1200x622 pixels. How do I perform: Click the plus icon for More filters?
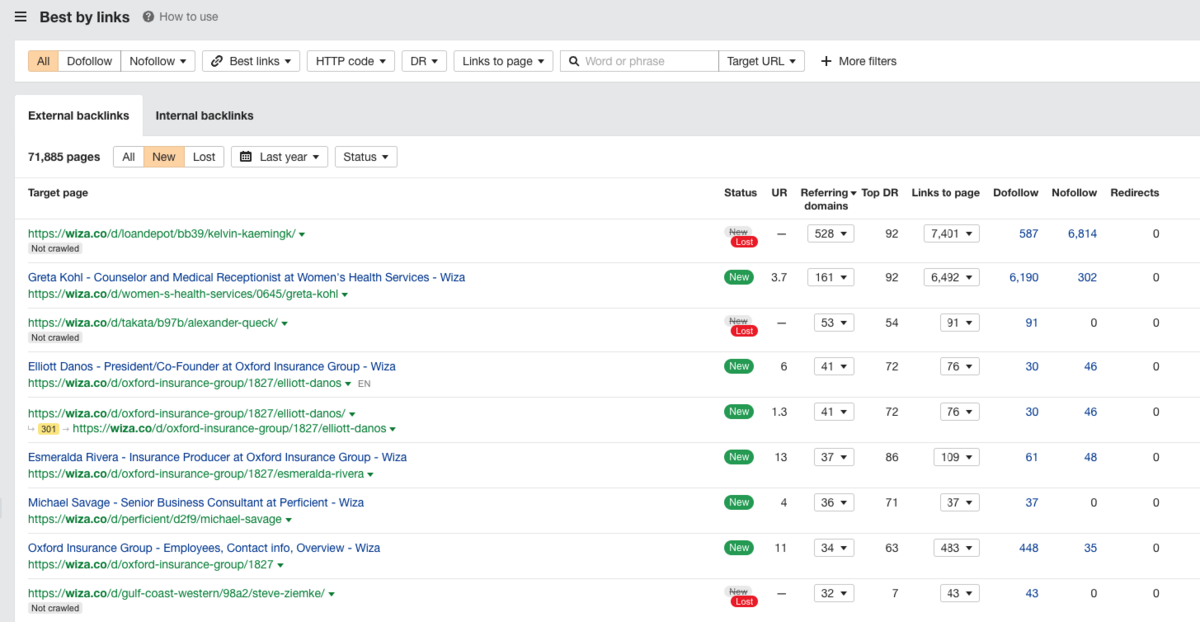pos(826,61)
